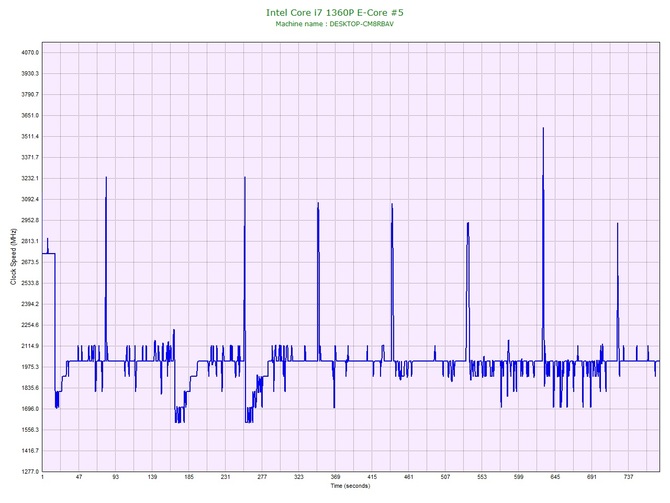This screenshot has height=503, width=670.
Task: Click the x-axis tick label 691
Action: [592, 477]
